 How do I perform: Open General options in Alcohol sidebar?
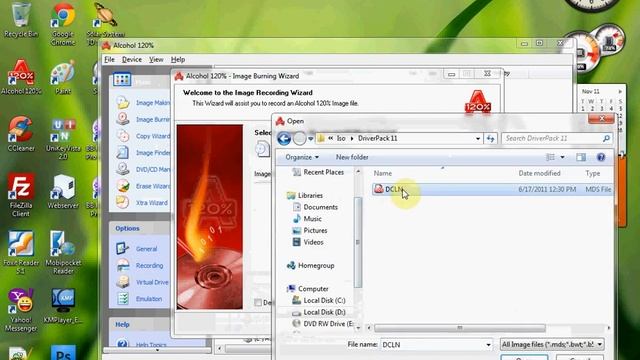[x=137, y=249]
